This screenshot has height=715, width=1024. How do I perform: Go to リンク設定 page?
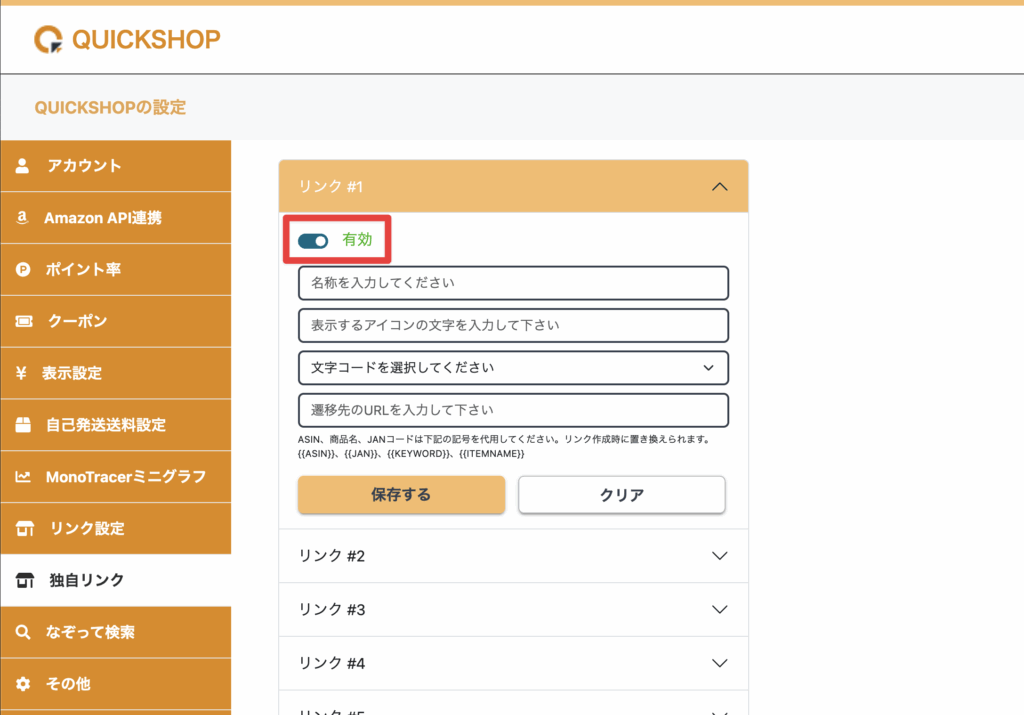click(116, 528)
